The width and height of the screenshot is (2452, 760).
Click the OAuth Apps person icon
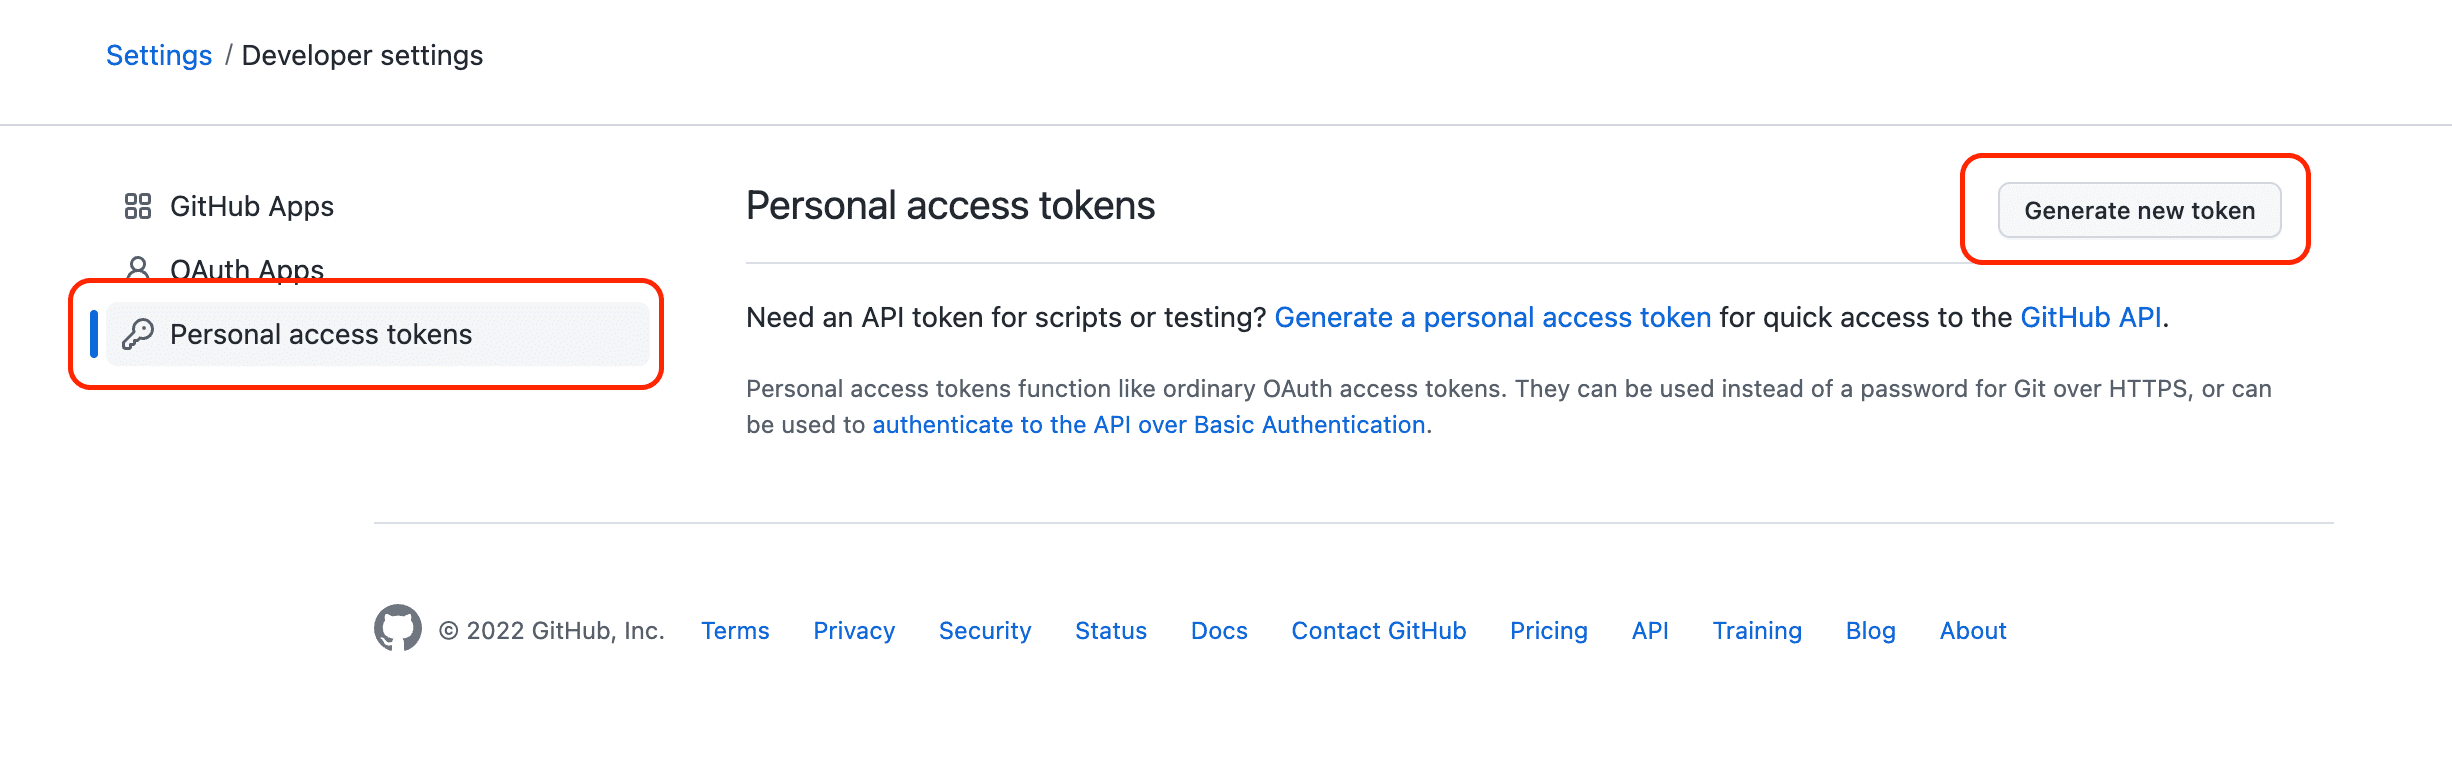click(x=138, y=268)
